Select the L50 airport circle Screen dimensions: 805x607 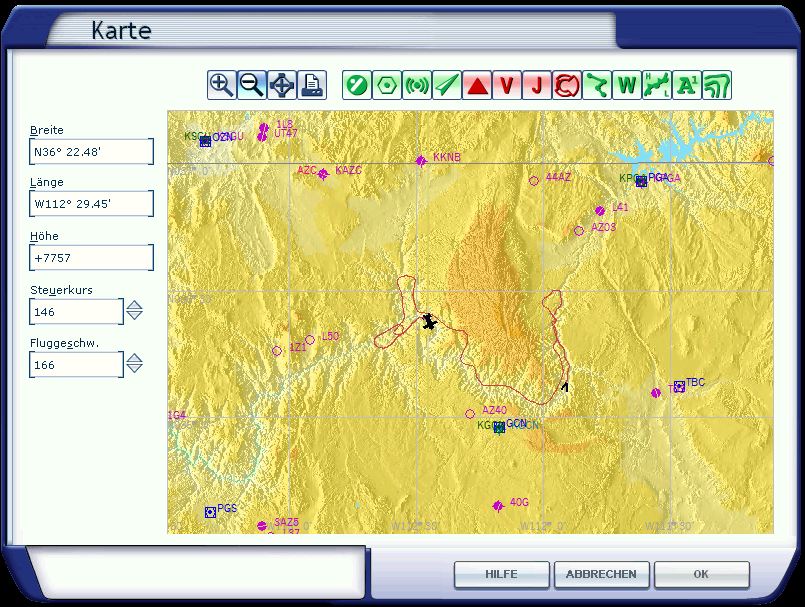coord(310,340)
